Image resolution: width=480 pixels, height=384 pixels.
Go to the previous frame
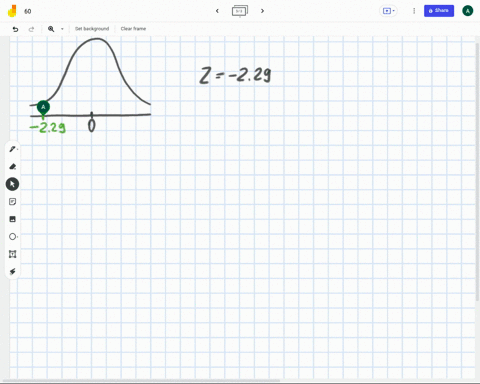[x=217, y=11]
